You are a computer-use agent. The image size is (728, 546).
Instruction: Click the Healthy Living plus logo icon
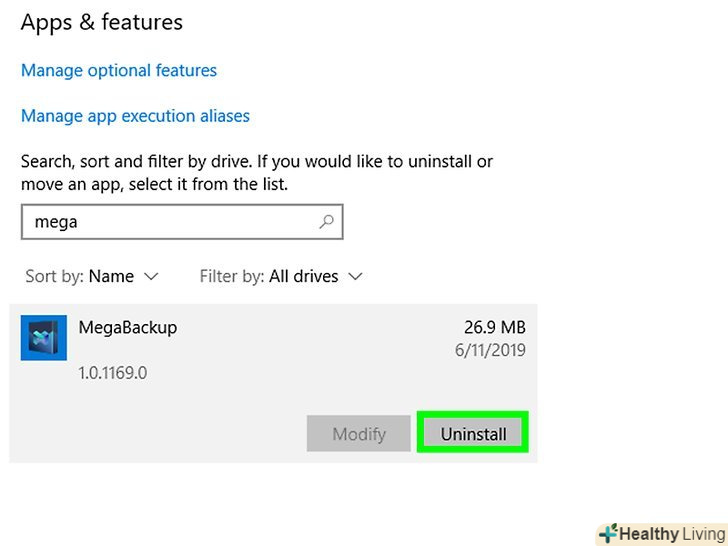tap(608, 534)
